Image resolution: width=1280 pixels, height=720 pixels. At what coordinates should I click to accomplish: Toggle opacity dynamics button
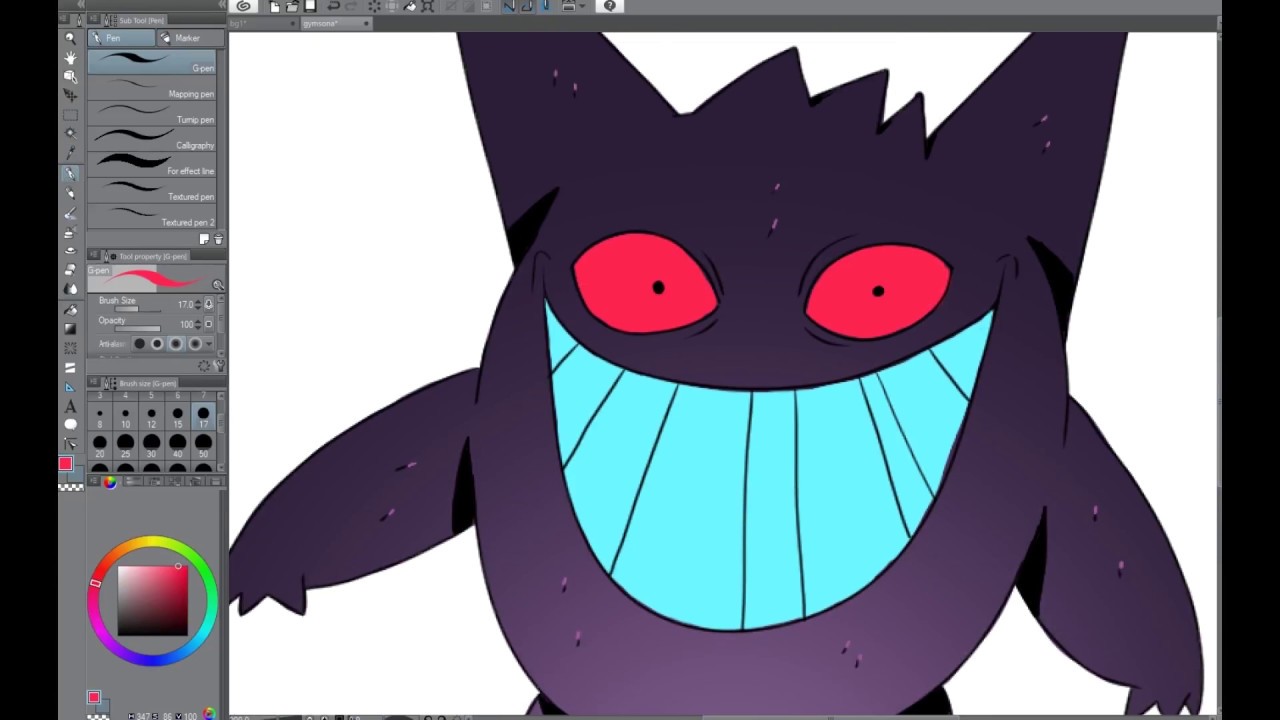pyautogui.click(x=208, y=324)
